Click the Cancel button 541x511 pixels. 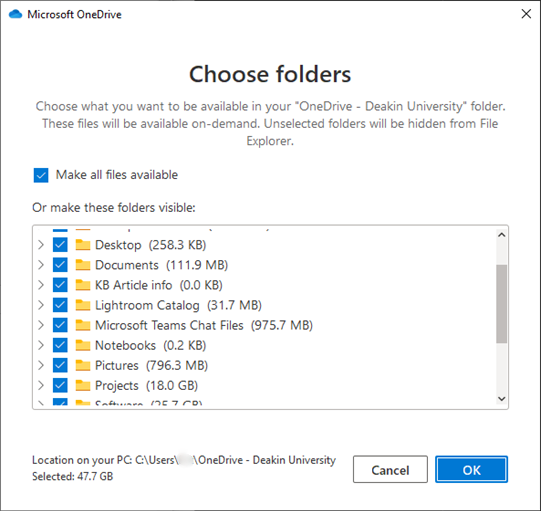coord(390,469)
